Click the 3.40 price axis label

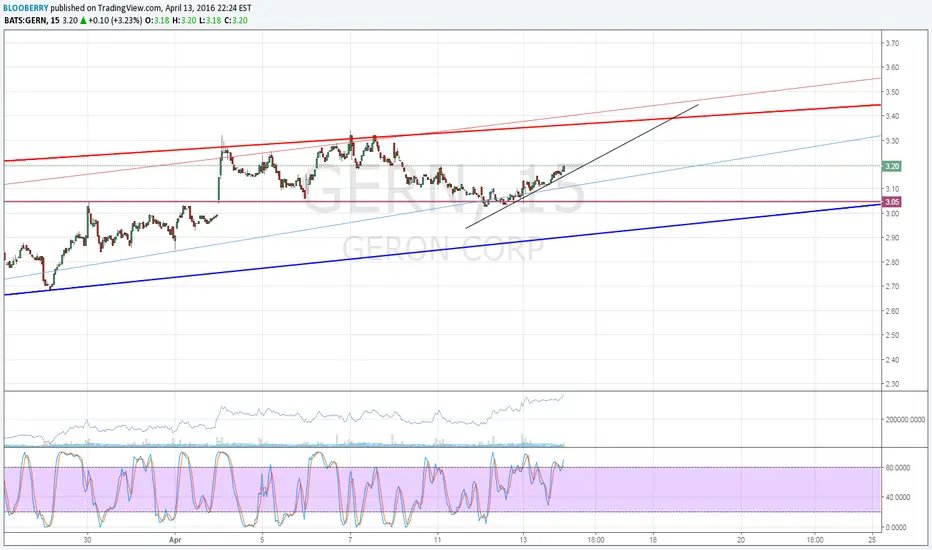click(892, 116)
